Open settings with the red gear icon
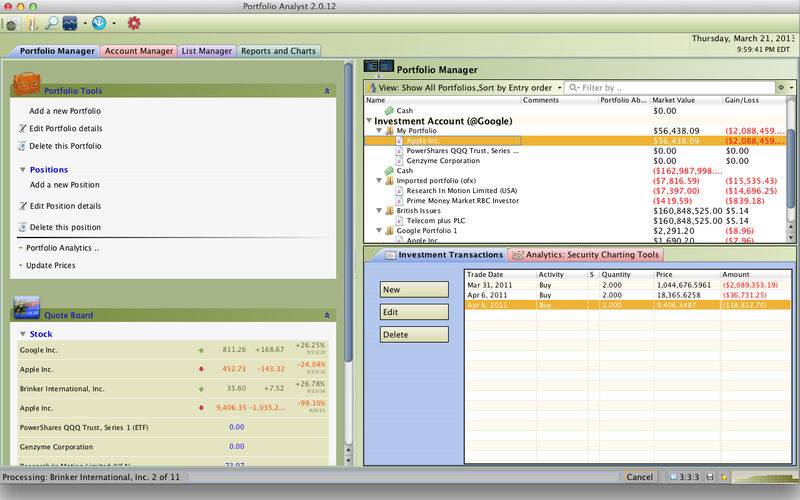 [x=134, y=23]
